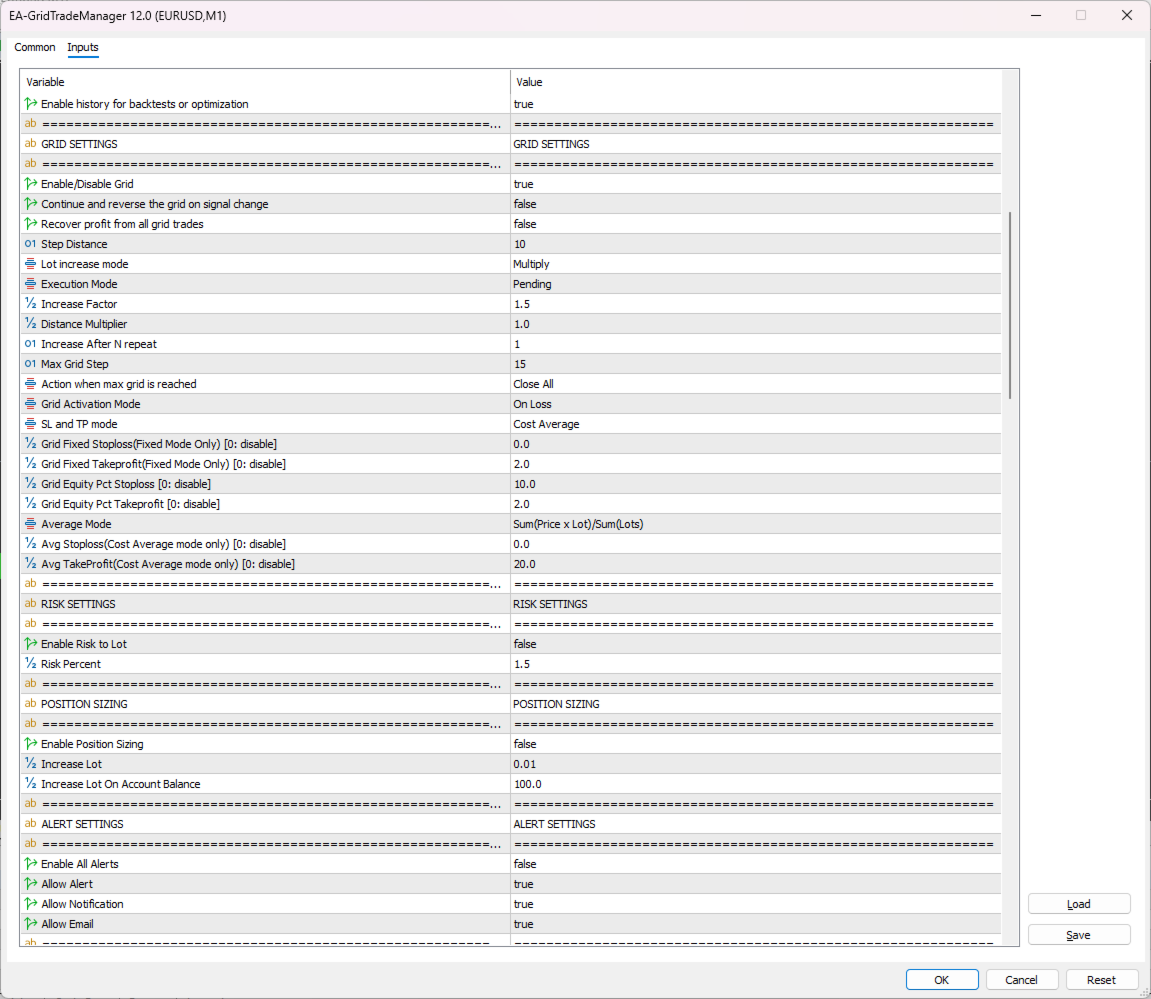Open the SL and TP mode Cost Average value

point(755,424)
